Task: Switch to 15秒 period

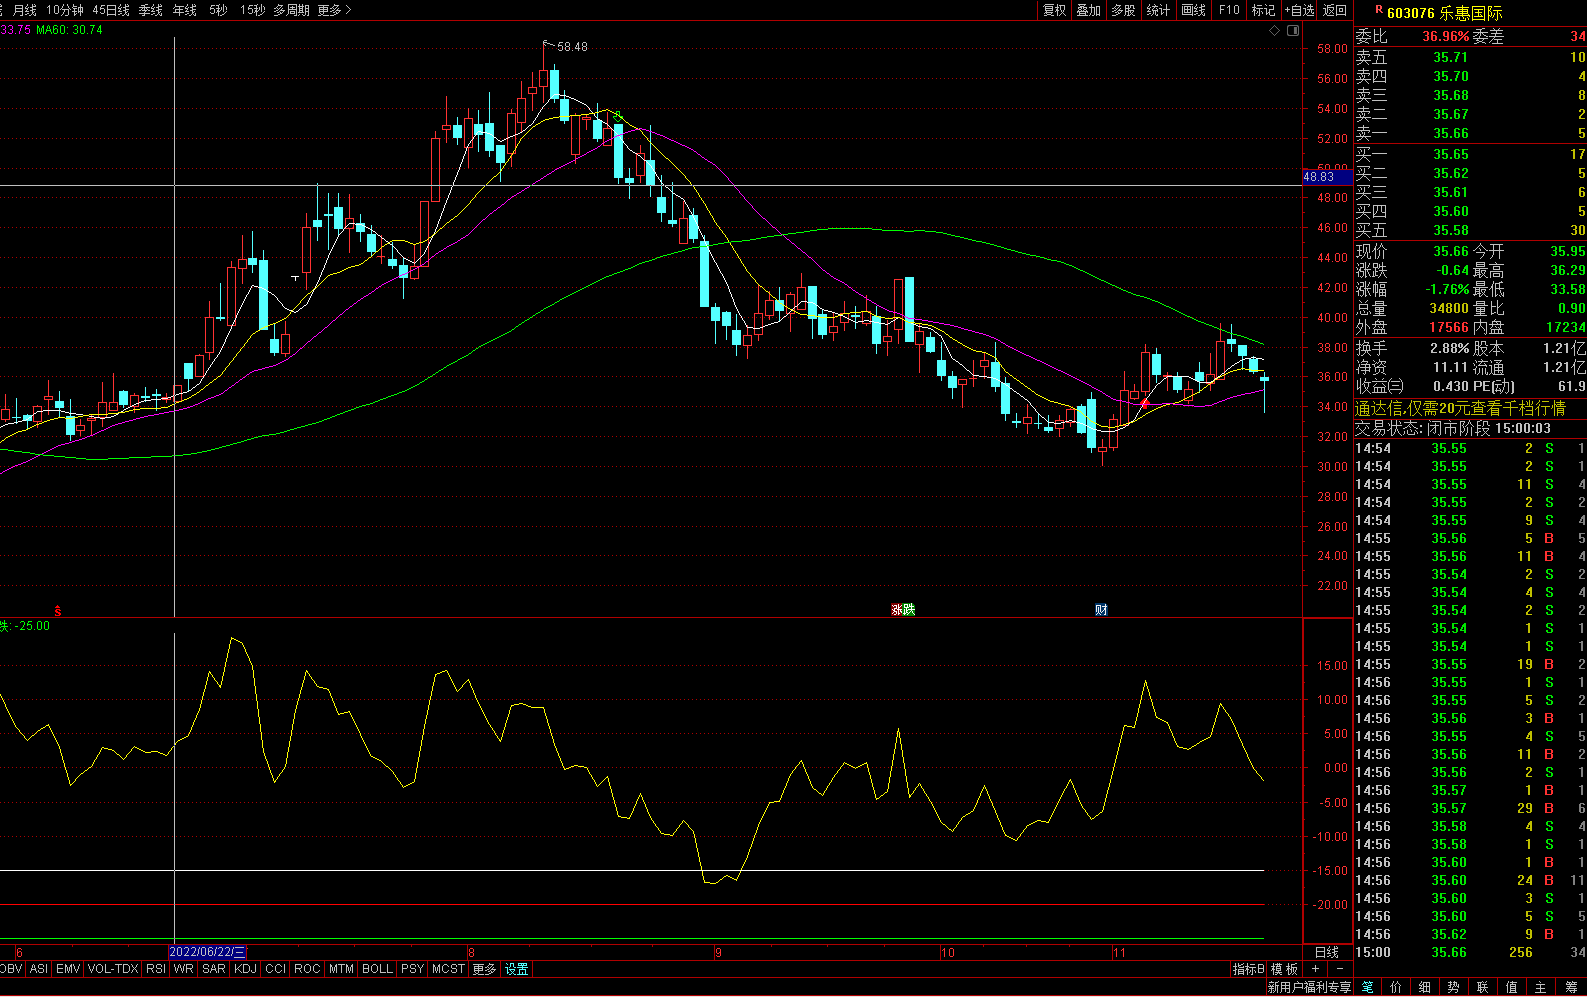Action: click(x=253, y=10)
